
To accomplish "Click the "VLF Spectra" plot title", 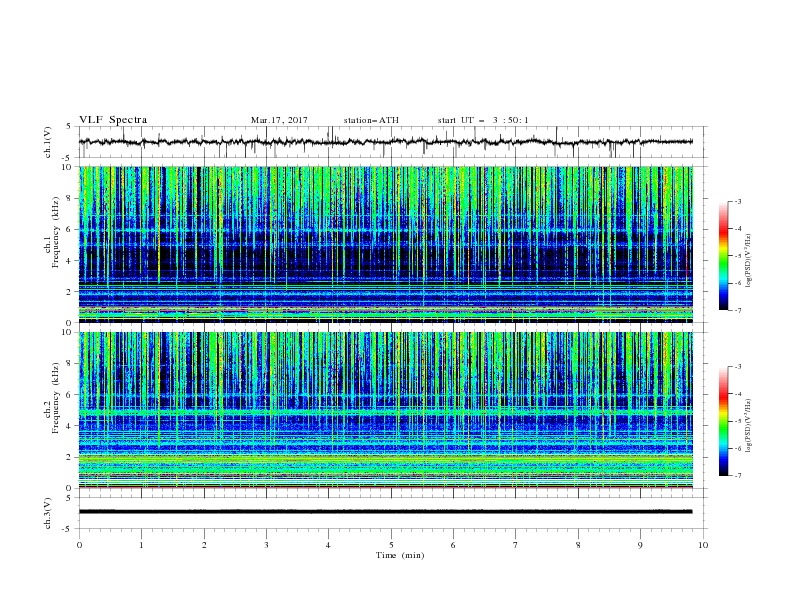I will coord(113,120).
